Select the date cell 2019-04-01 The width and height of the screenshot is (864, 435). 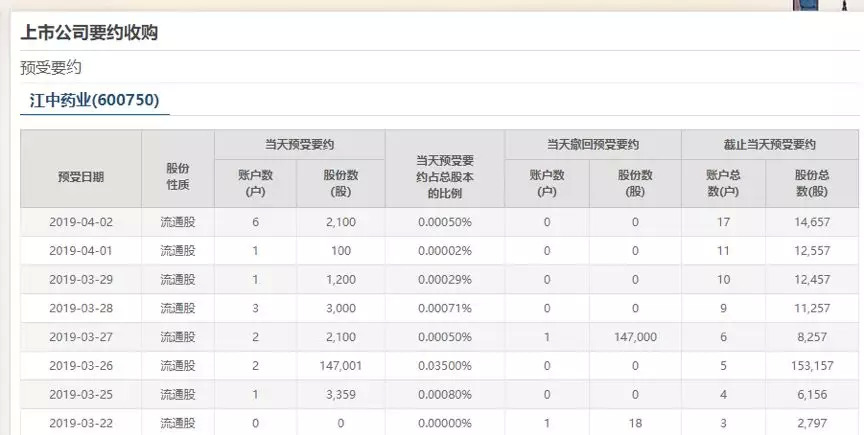tap(81, 251)
